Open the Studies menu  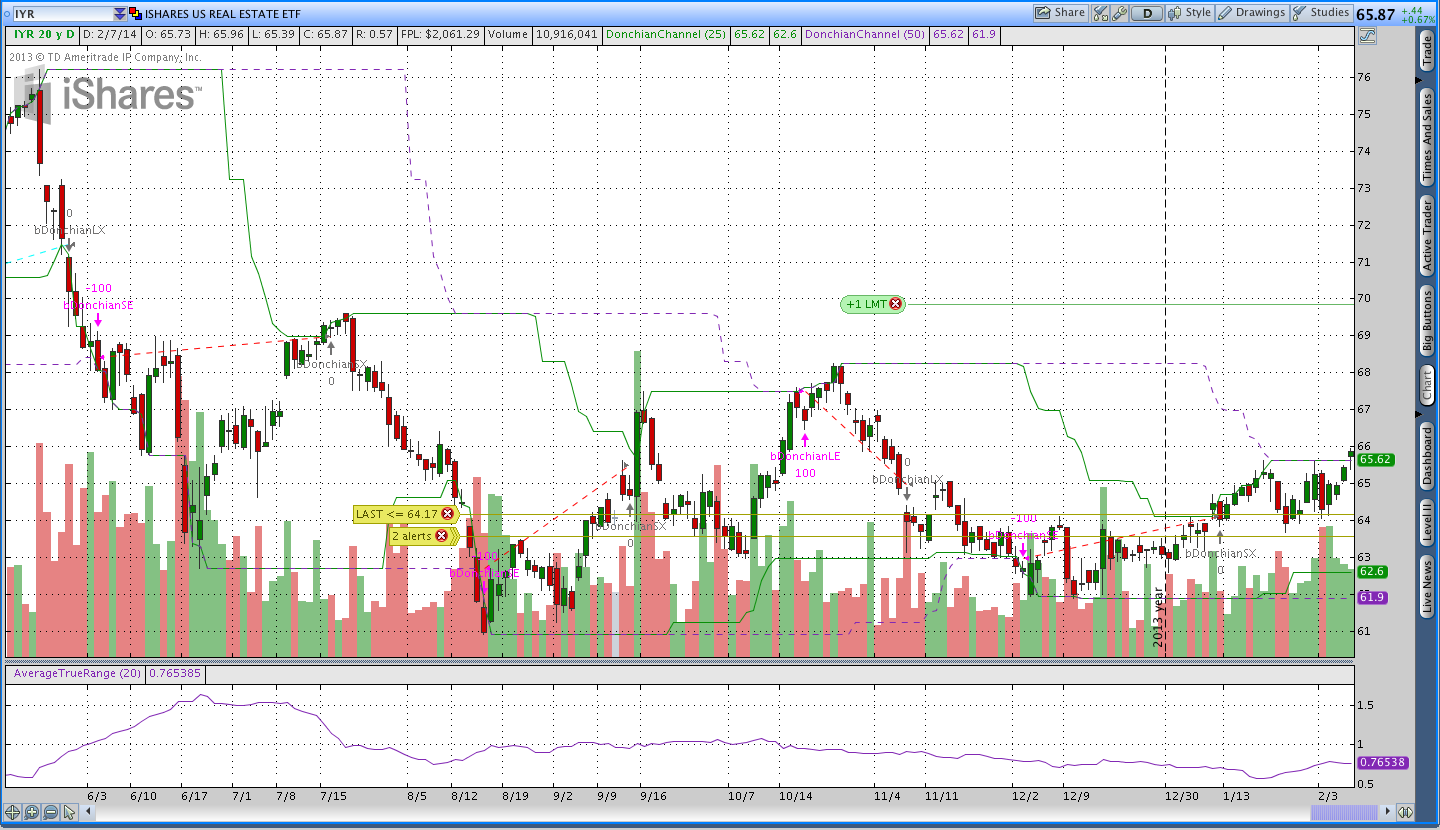1321,13
